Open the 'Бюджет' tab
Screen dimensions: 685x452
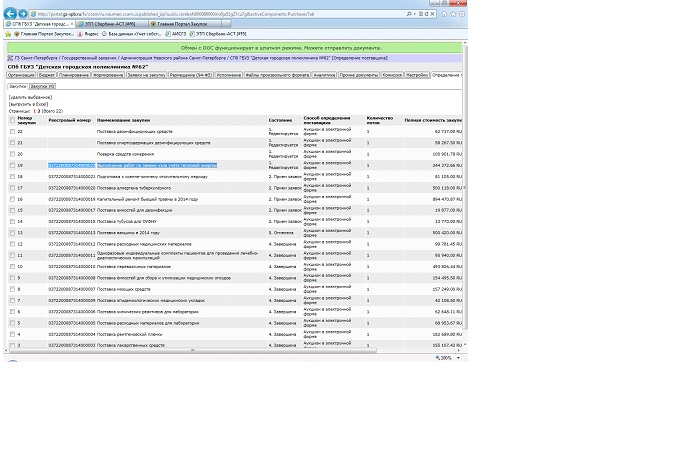tap(46, 75)
